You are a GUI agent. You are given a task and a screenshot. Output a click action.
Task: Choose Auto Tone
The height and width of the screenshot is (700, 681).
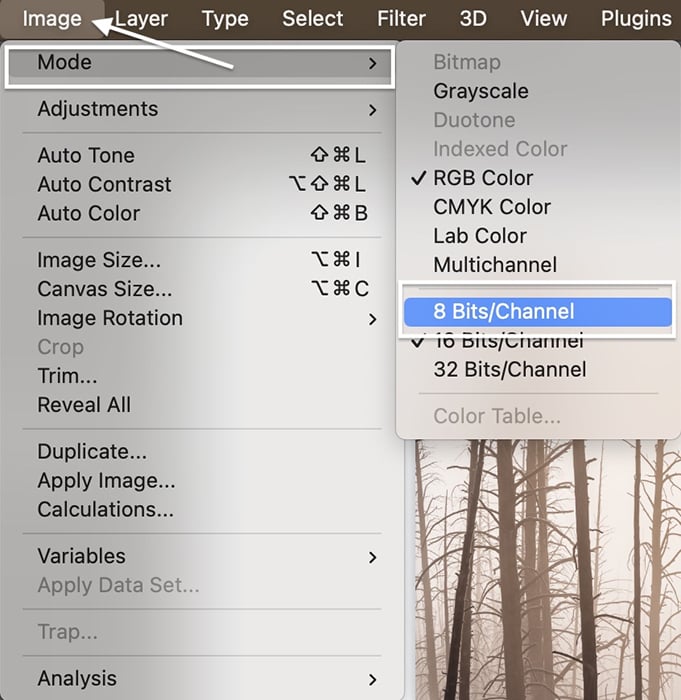tap(202, 155)
